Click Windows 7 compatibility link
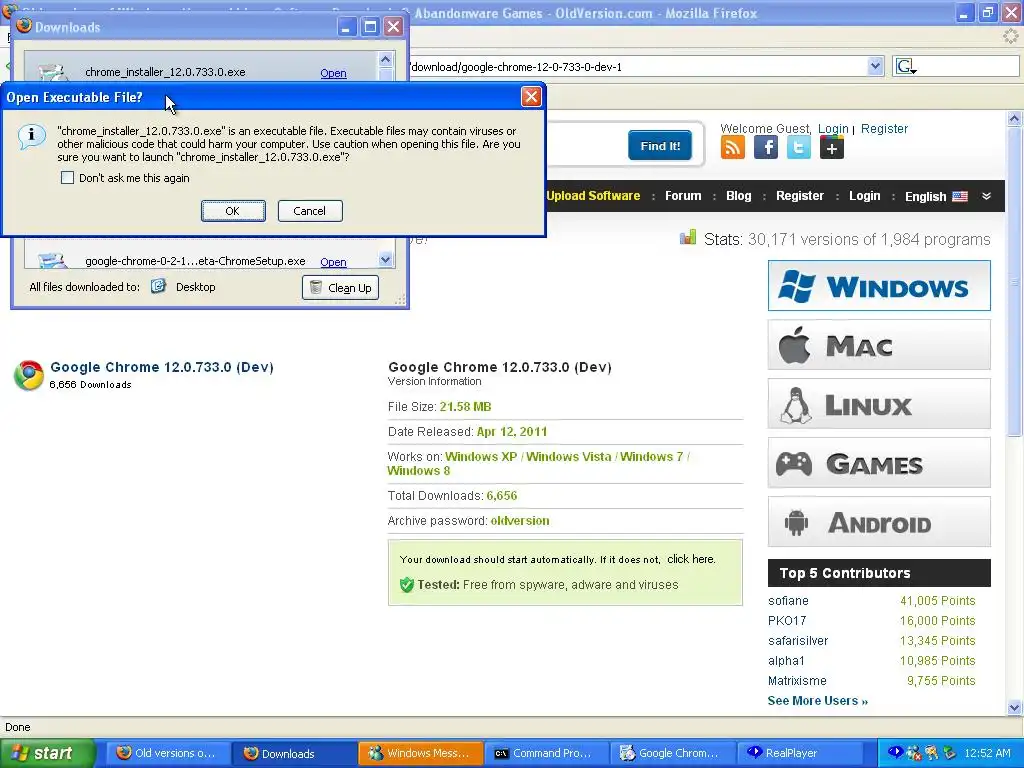The image size is (1024, 768). (651, 456)
